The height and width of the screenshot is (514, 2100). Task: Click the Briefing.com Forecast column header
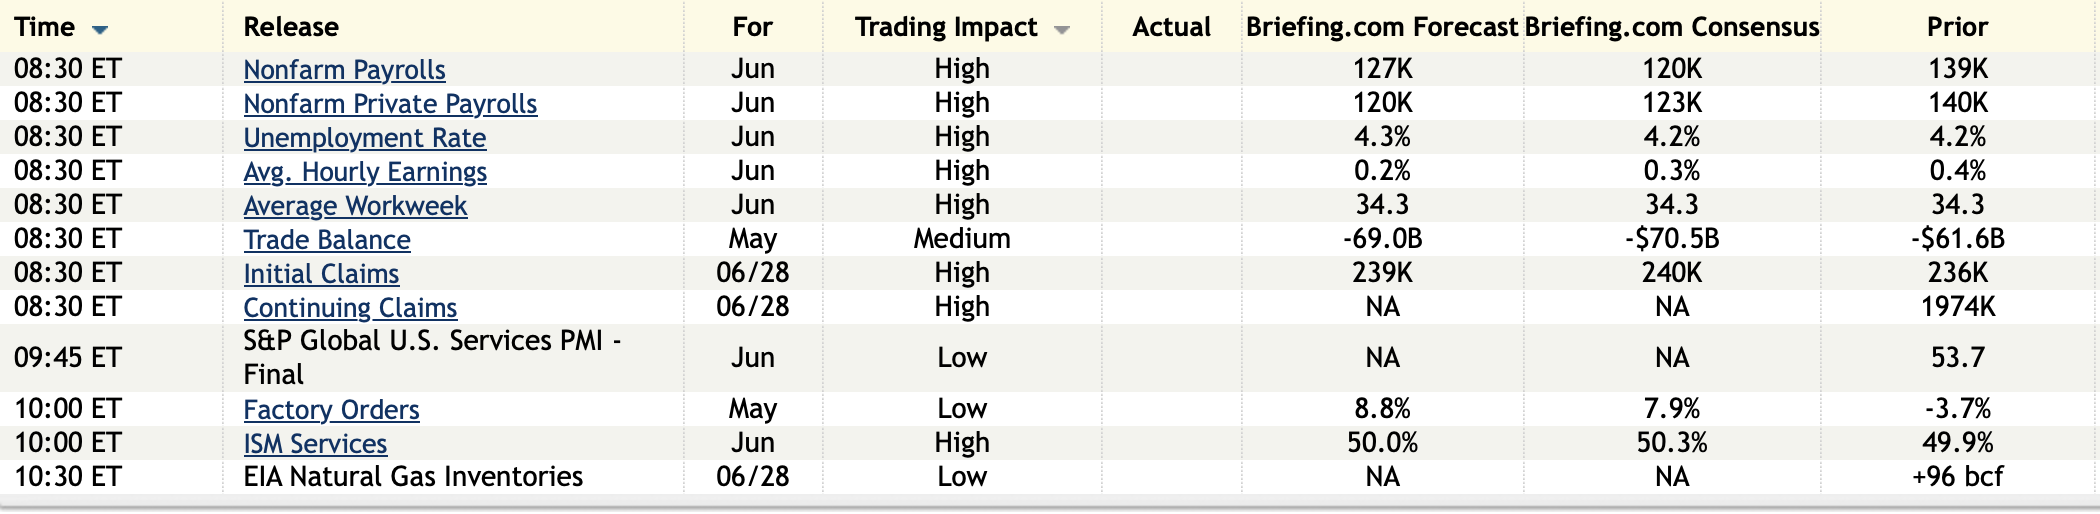point(1382,27)
